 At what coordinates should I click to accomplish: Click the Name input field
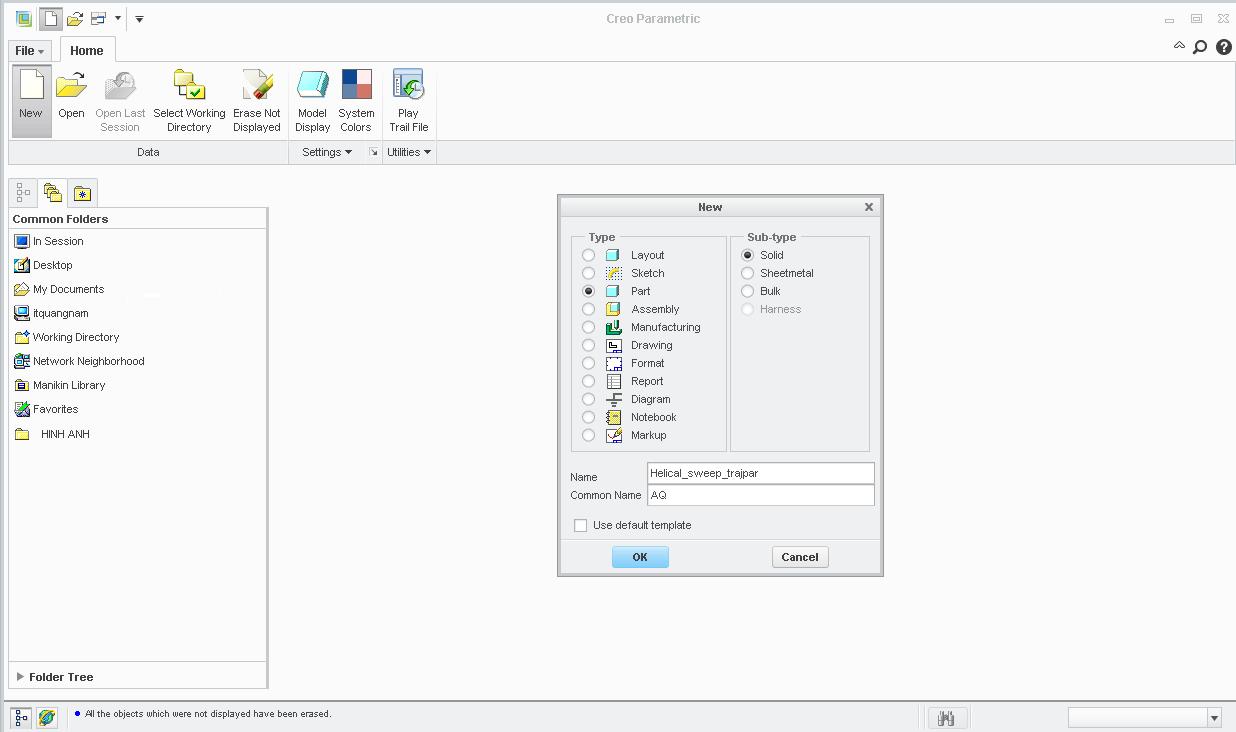pyautogui.click(x=761, y=473)
